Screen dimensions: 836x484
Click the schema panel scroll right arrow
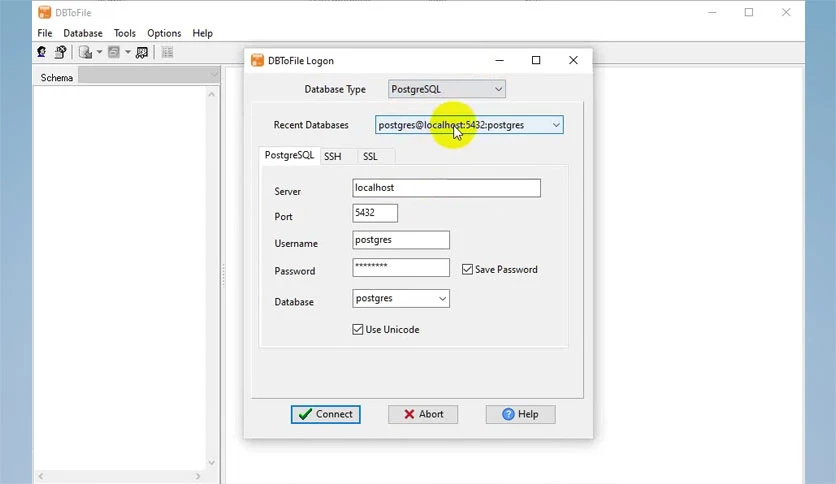coord(198,476)
